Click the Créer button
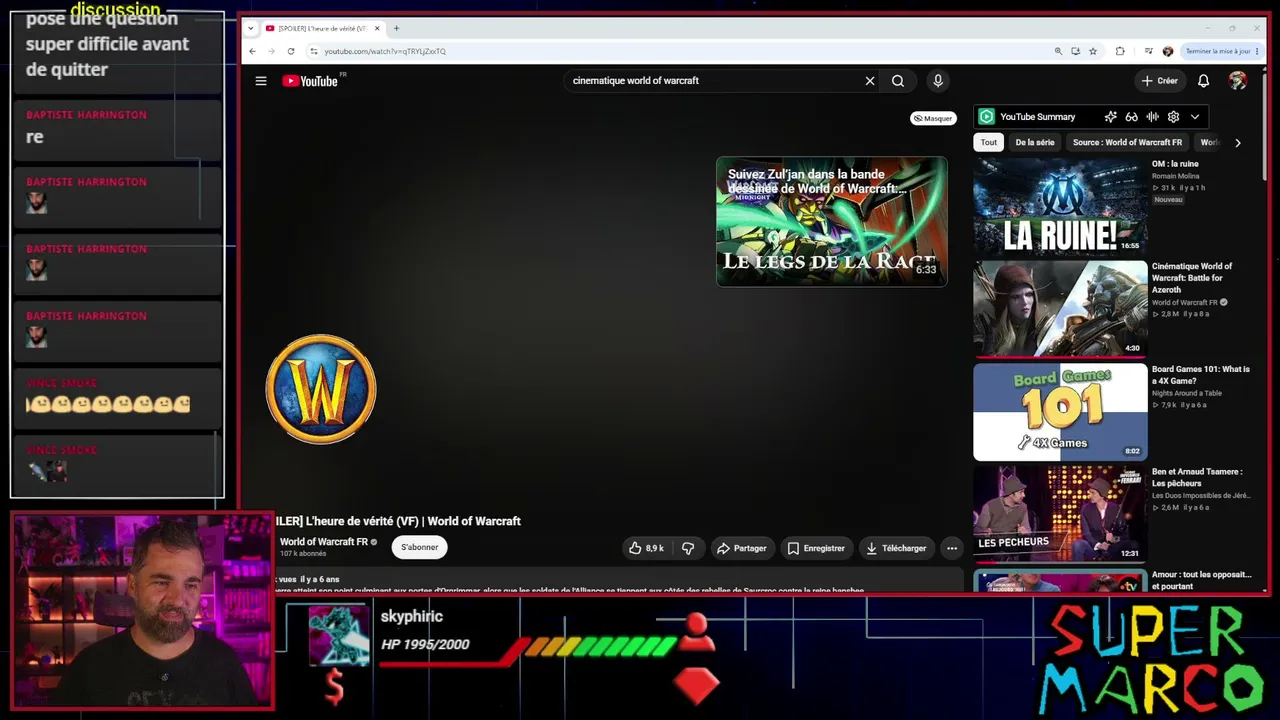 click(1160, 81)
